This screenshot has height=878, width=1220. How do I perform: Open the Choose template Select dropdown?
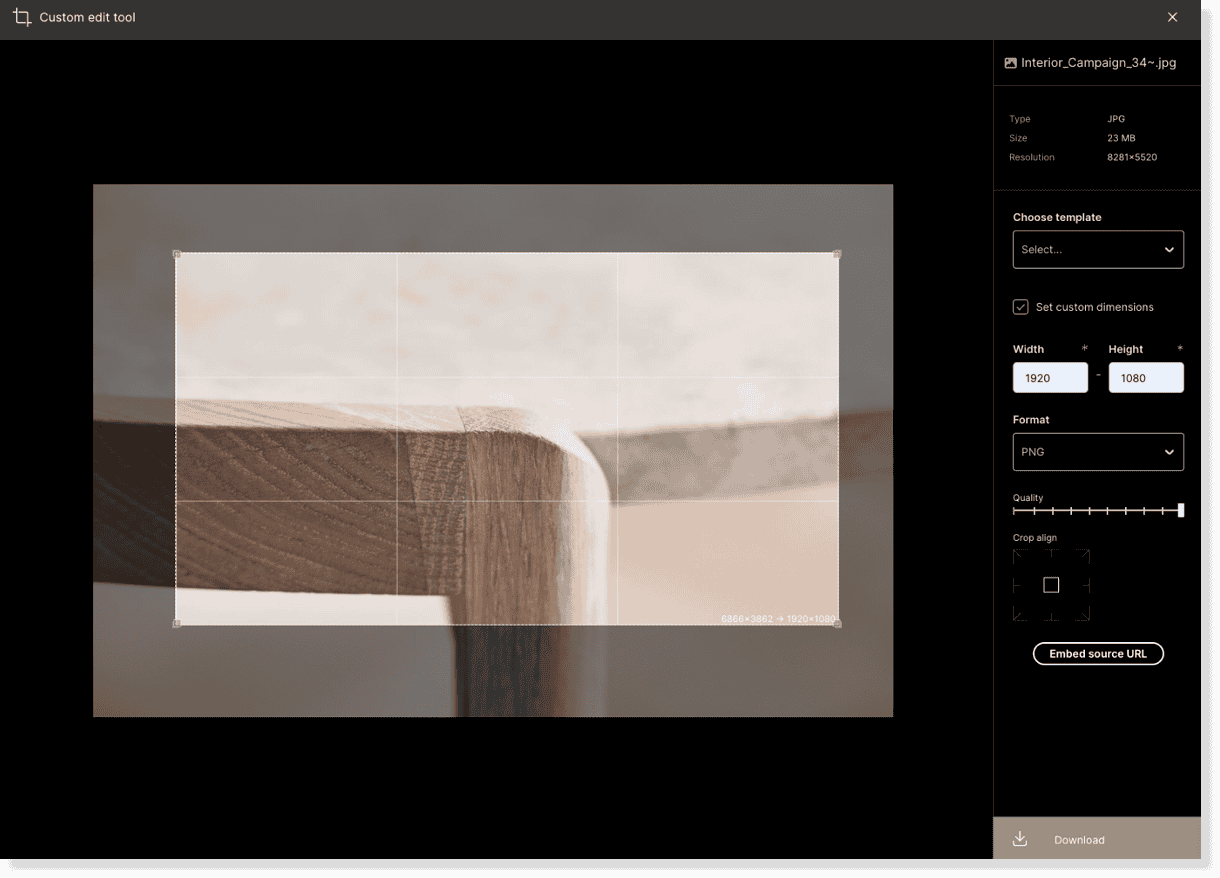[1098, 249]
